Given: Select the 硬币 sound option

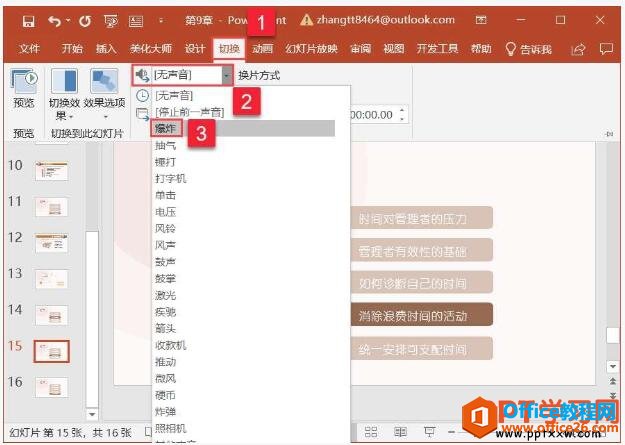Looking at the screenshot, I should coord(165,395).
